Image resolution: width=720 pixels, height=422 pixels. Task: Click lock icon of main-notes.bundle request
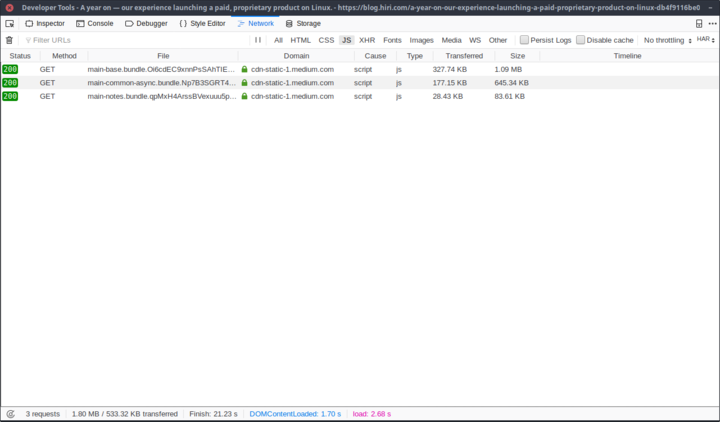244,96
